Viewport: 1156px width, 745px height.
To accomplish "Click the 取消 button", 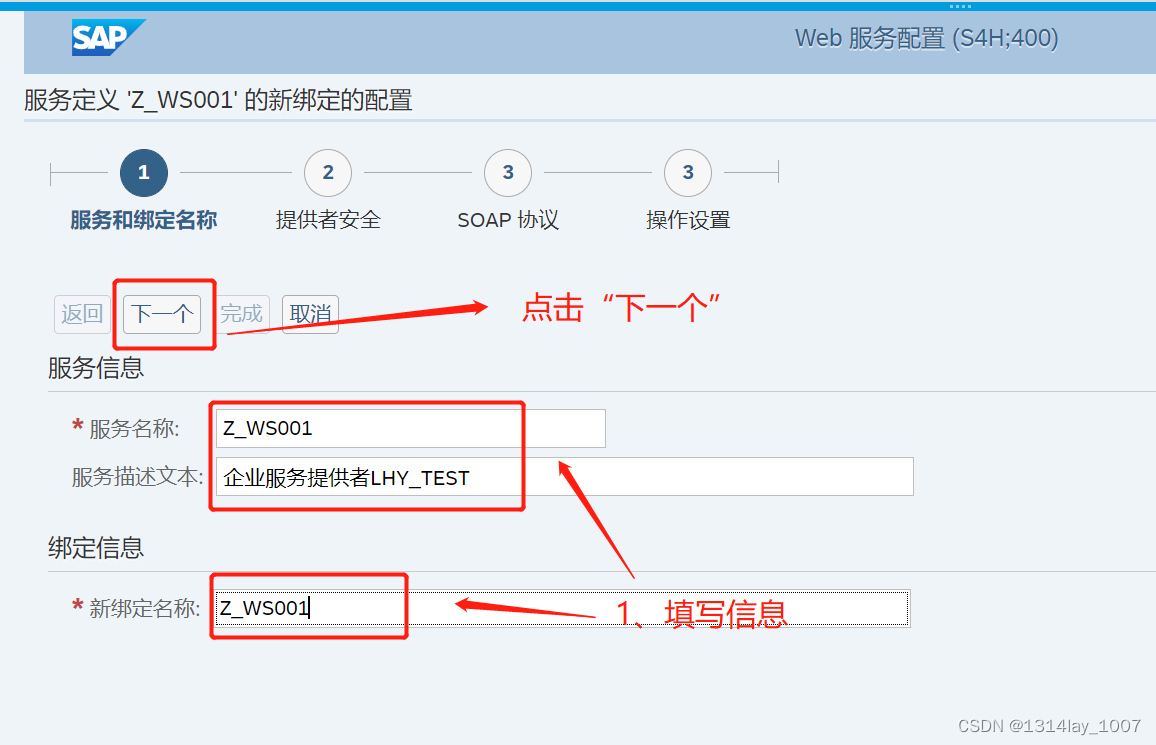I will (x=310, y=314).
